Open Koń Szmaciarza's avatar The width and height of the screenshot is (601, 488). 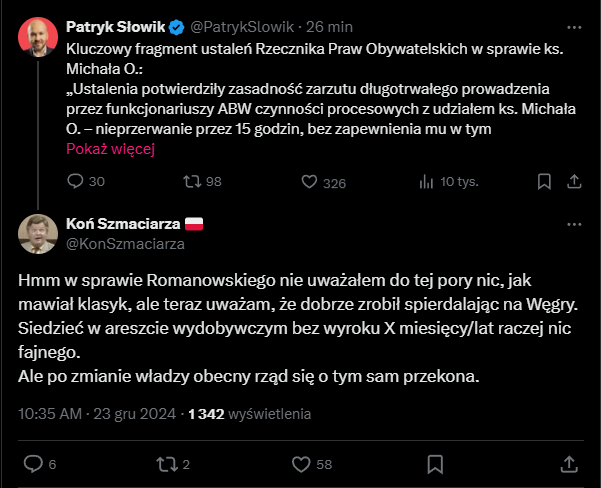tap(37, 233)
